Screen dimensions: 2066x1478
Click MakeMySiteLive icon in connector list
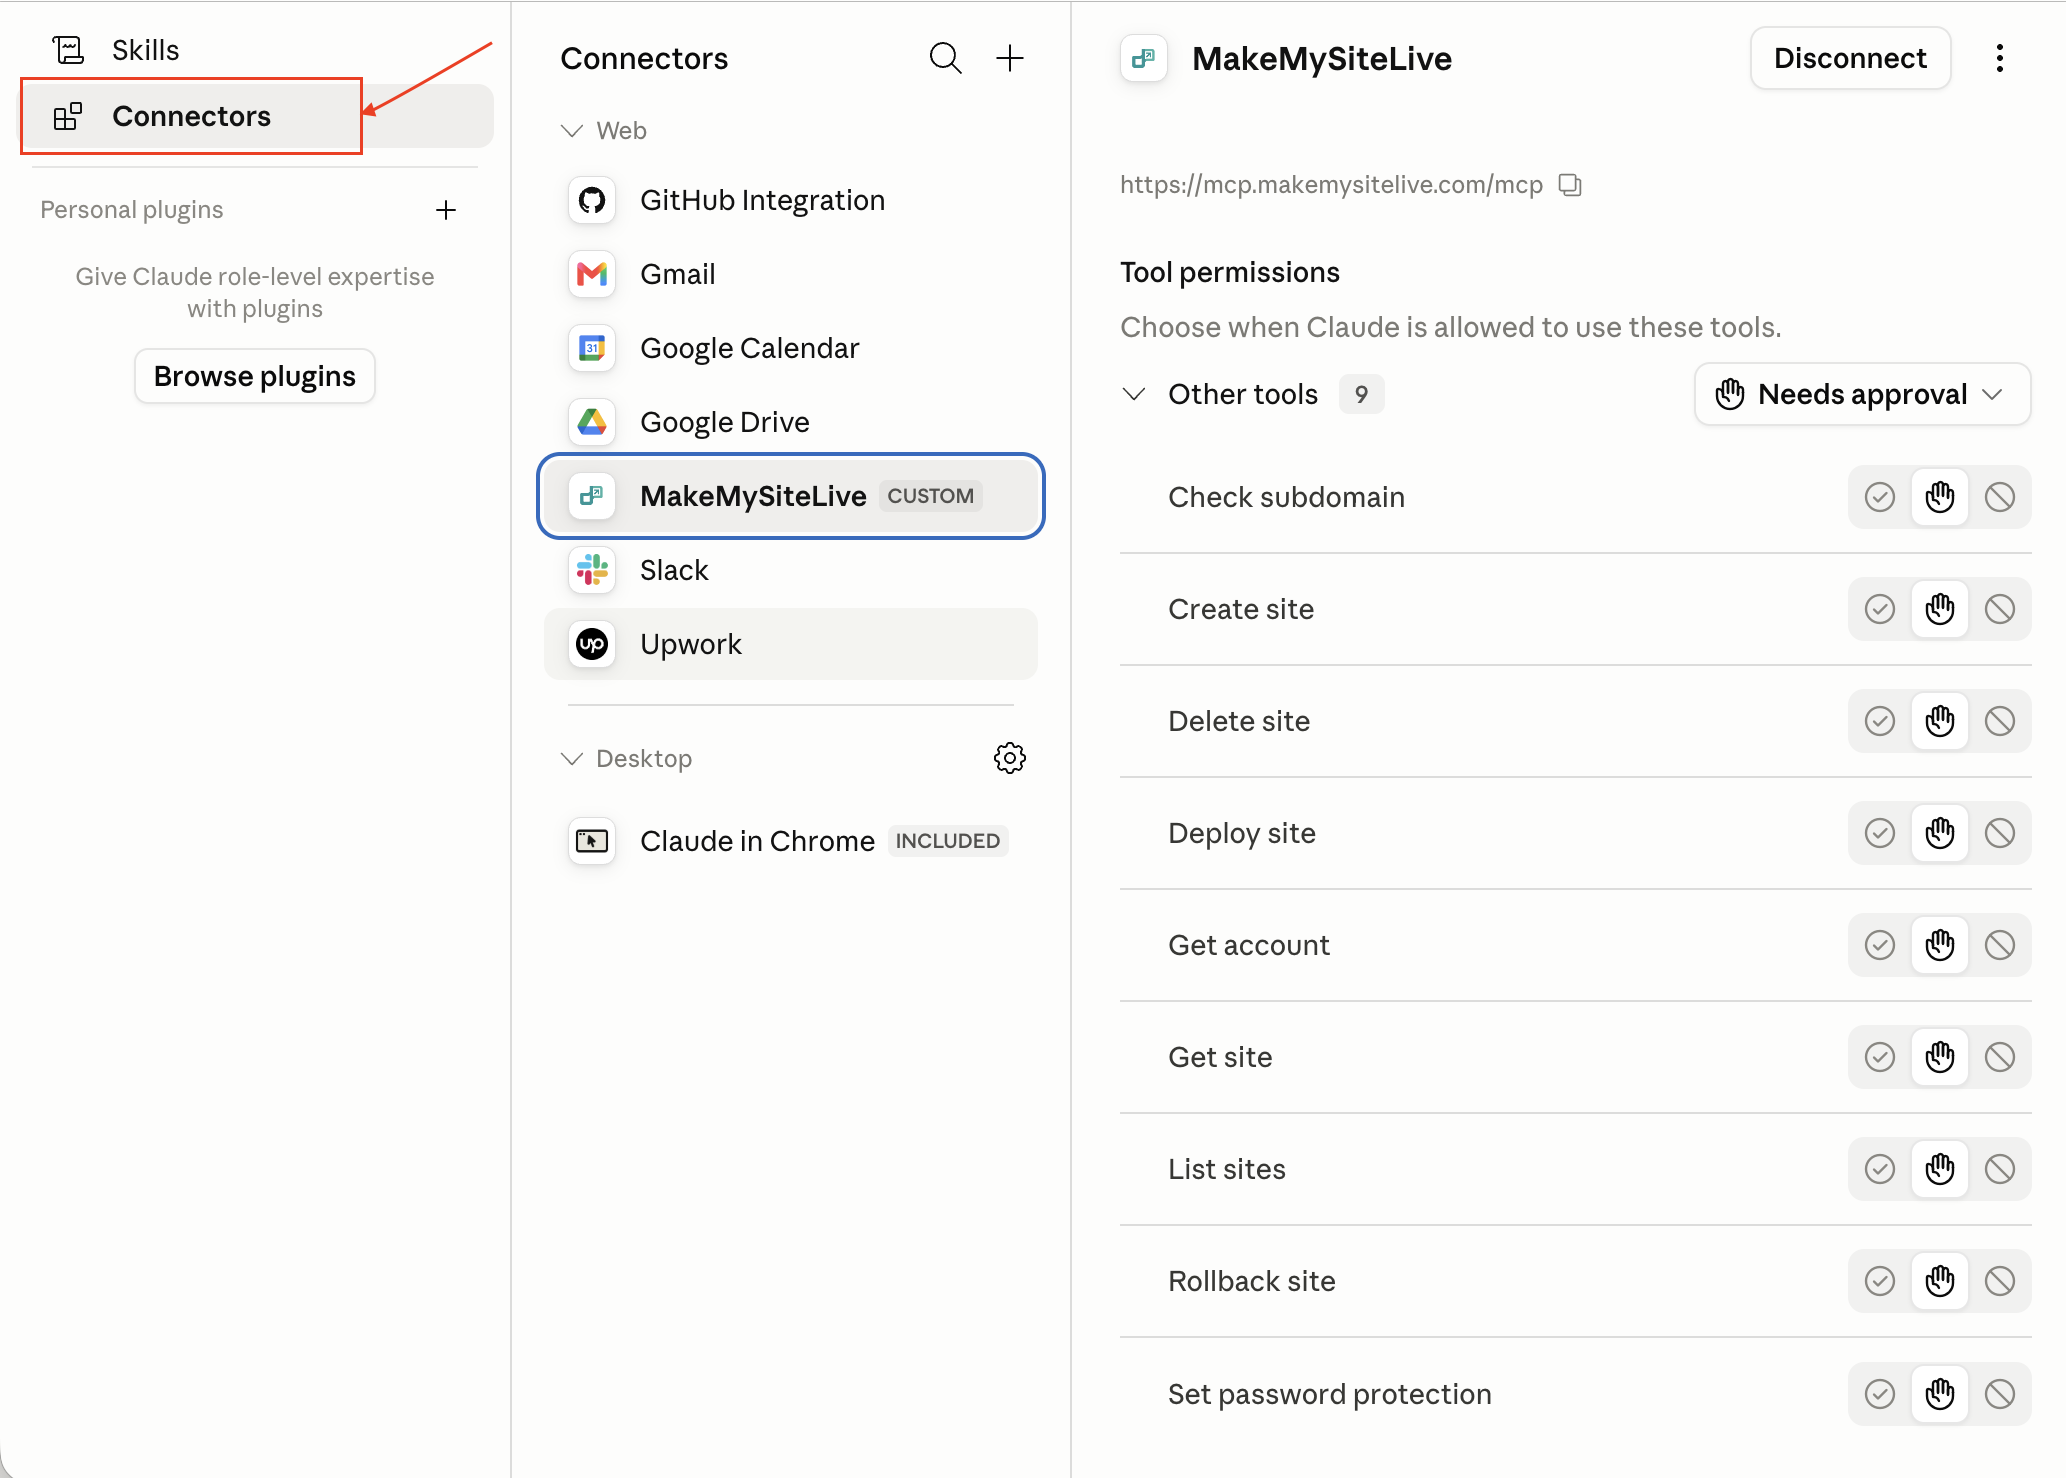592,496
